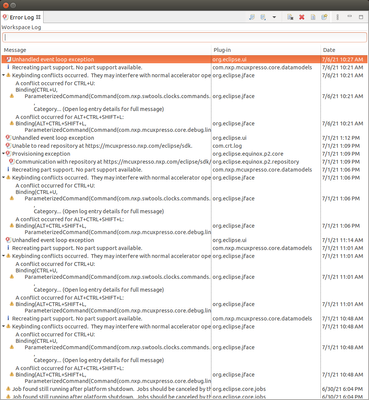Collapse Keybinding conflicts entry from 7/1/21 1:06 PM

(4, 178)
